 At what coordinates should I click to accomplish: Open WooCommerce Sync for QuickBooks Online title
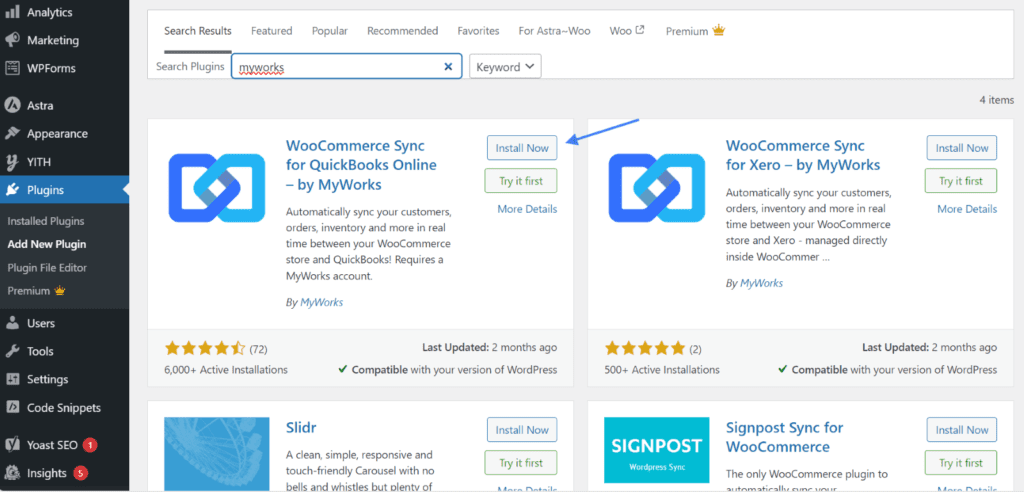click(361, 165)
